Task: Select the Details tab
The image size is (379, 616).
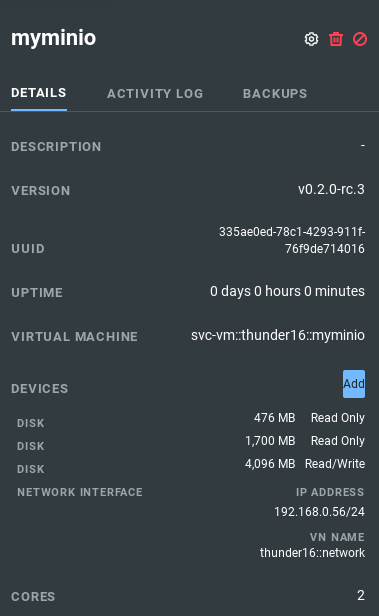Action: [39, 93]
